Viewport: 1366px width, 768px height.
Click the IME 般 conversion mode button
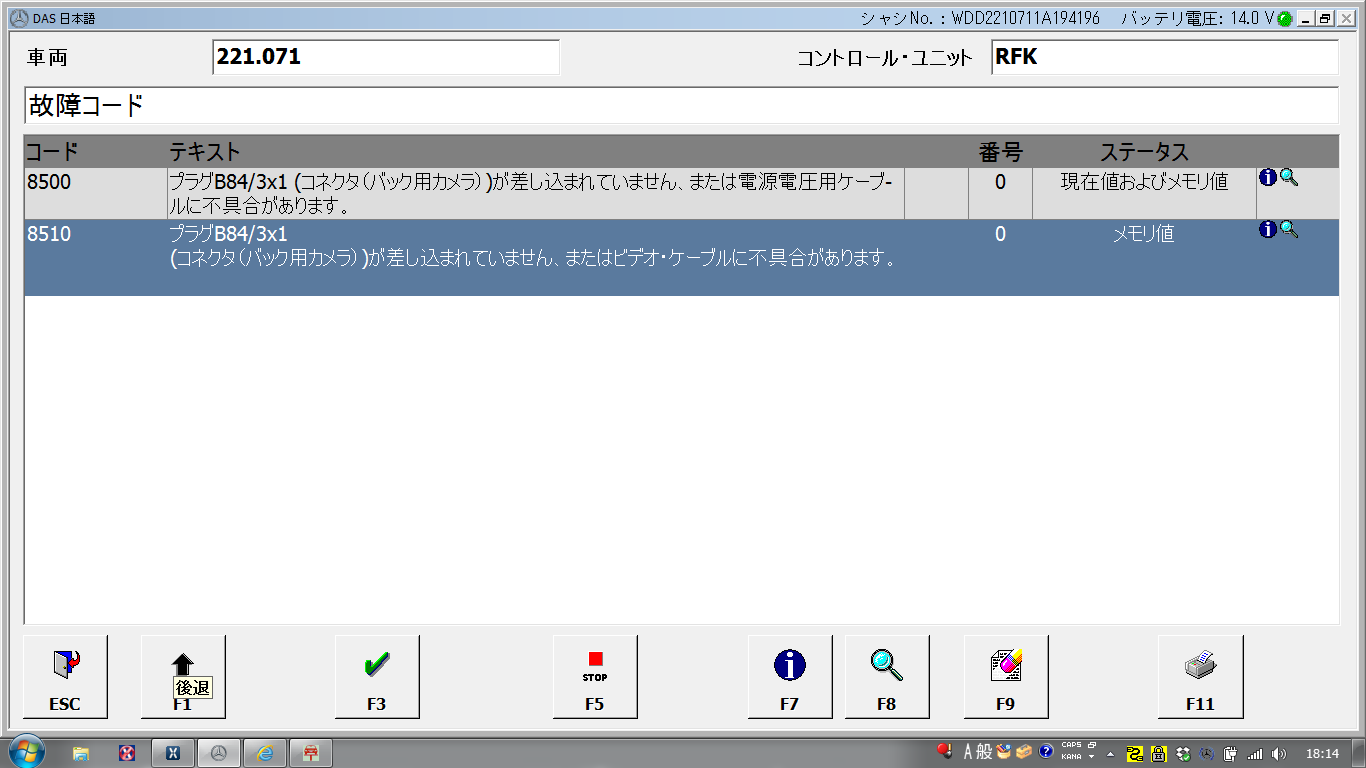click(985, 752)
